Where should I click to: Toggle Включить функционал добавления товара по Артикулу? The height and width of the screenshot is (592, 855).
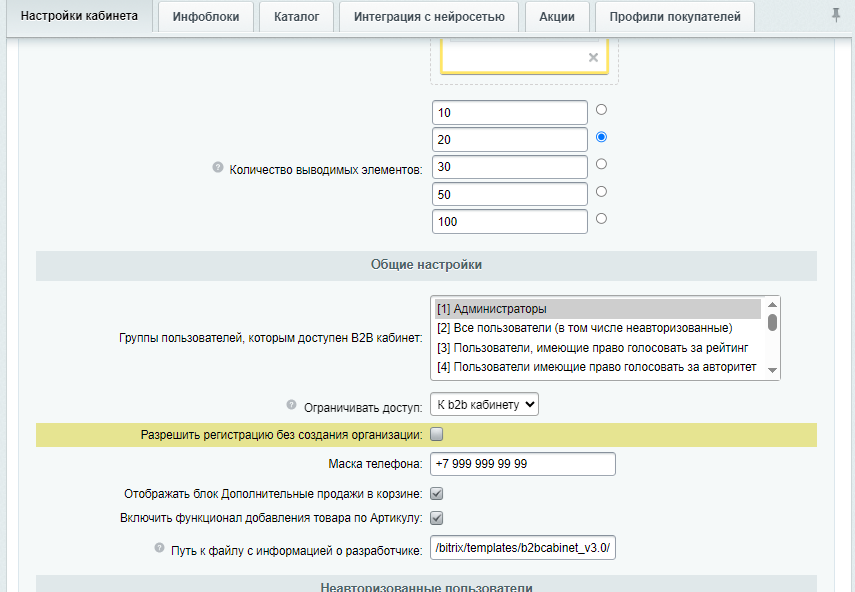(x=437, y=518)
